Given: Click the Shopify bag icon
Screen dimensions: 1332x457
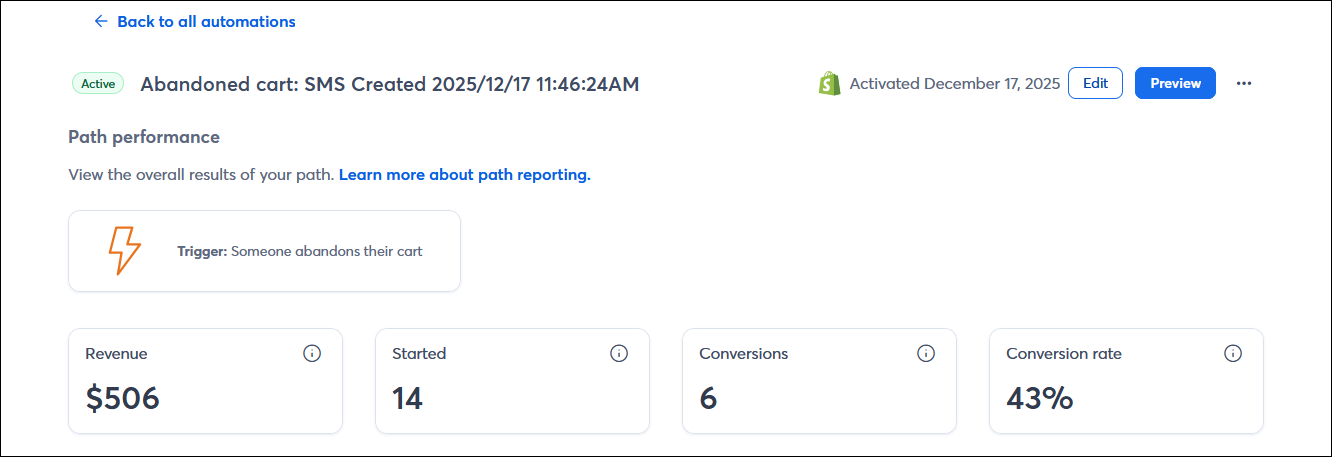Looking at the screenshot, I should pyautogui.click(x=829, y=83).
